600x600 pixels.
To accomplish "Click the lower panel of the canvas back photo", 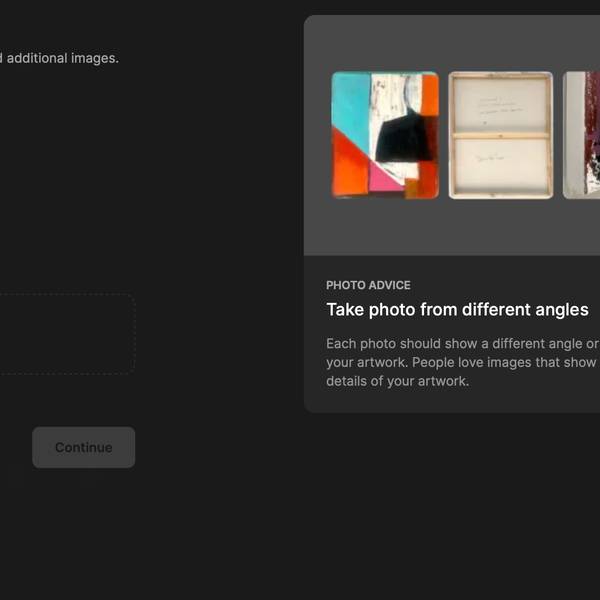I will [x=500, y=163].
